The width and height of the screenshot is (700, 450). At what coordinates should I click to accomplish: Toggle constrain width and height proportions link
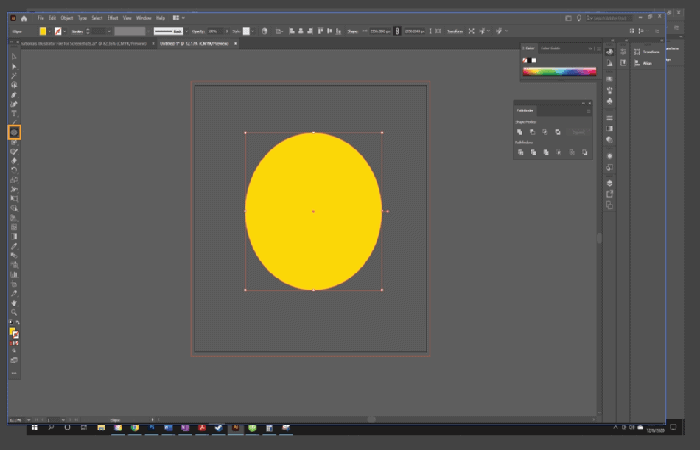tap(397, 31)
